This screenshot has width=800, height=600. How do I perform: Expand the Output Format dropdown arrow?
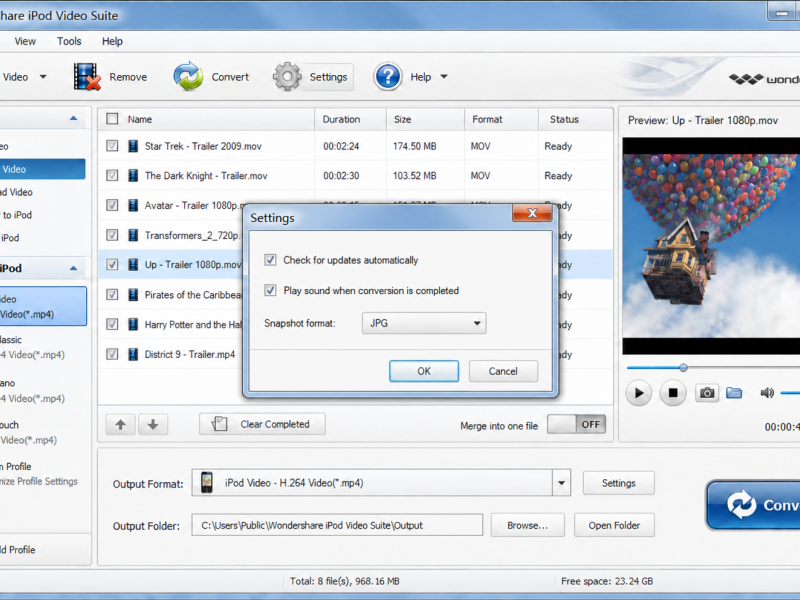561,483
